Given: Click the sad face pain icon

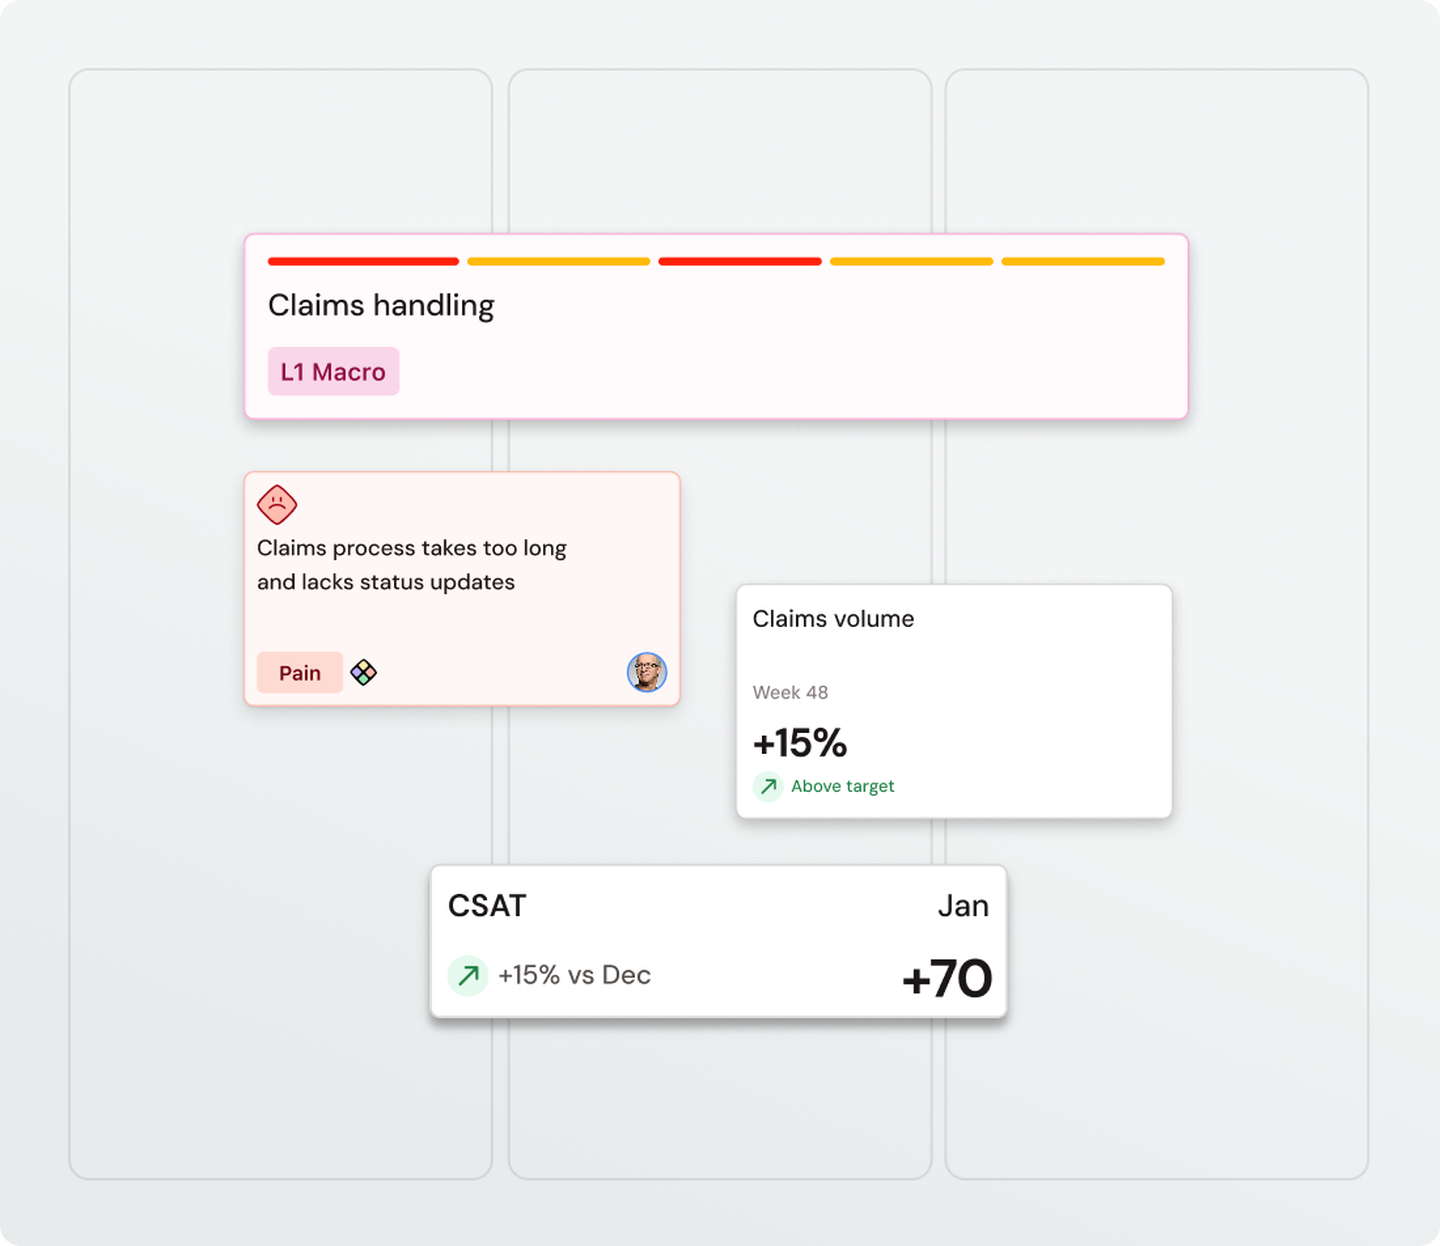Looking at the screenshot, I should coord(277,505).
